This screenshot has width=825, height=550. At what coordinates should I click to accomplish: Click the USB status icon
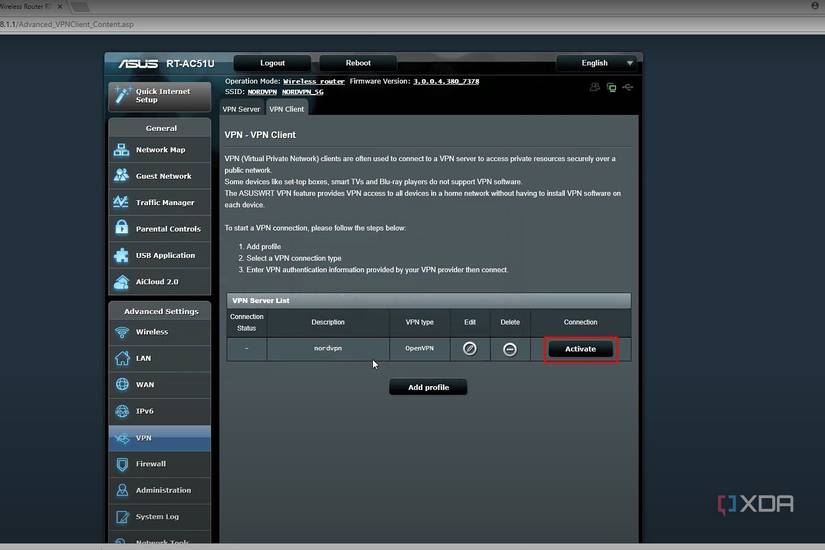click(628, 87)
